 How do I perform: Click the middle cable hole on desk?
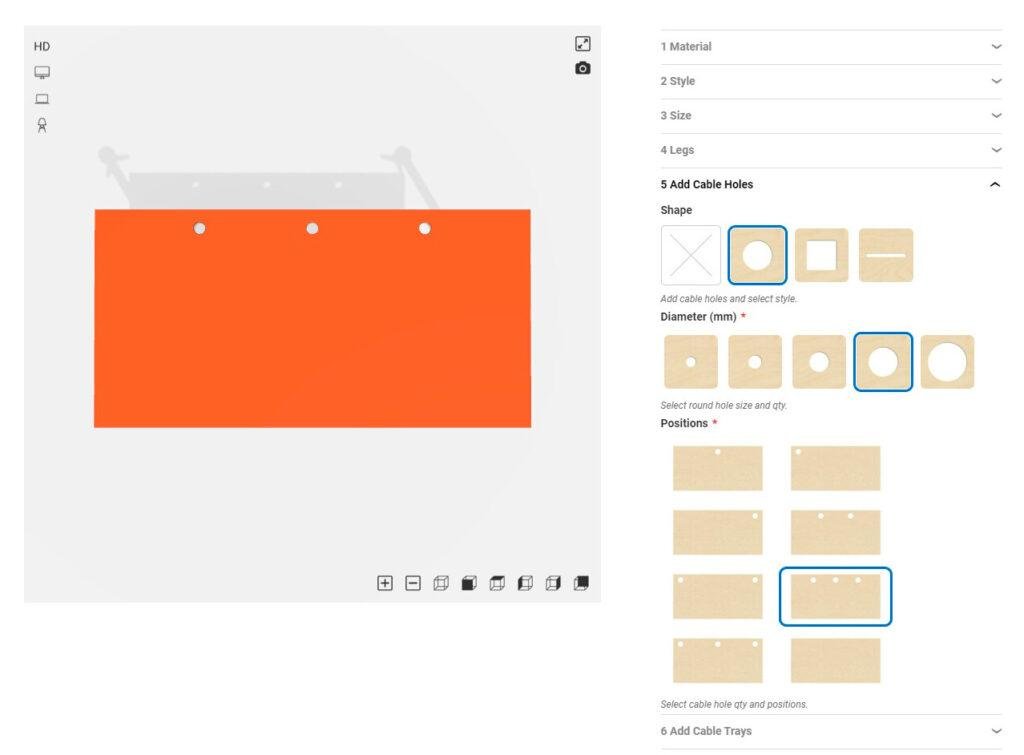point(312,228)
